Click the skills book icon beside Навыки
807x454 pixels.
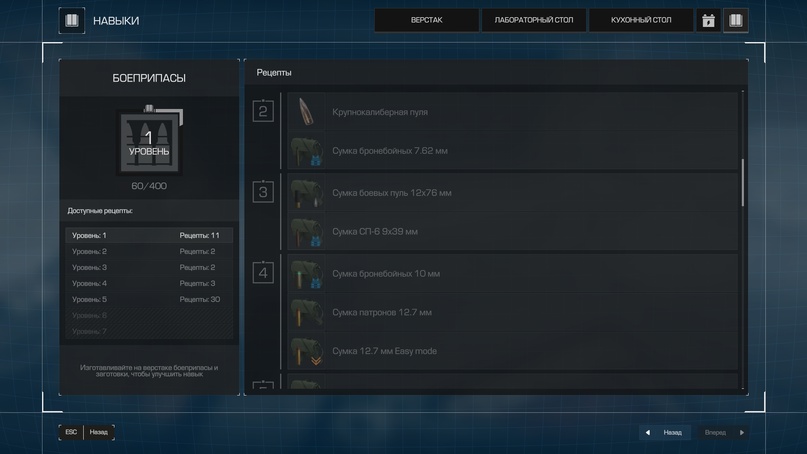tap(72, 20)
